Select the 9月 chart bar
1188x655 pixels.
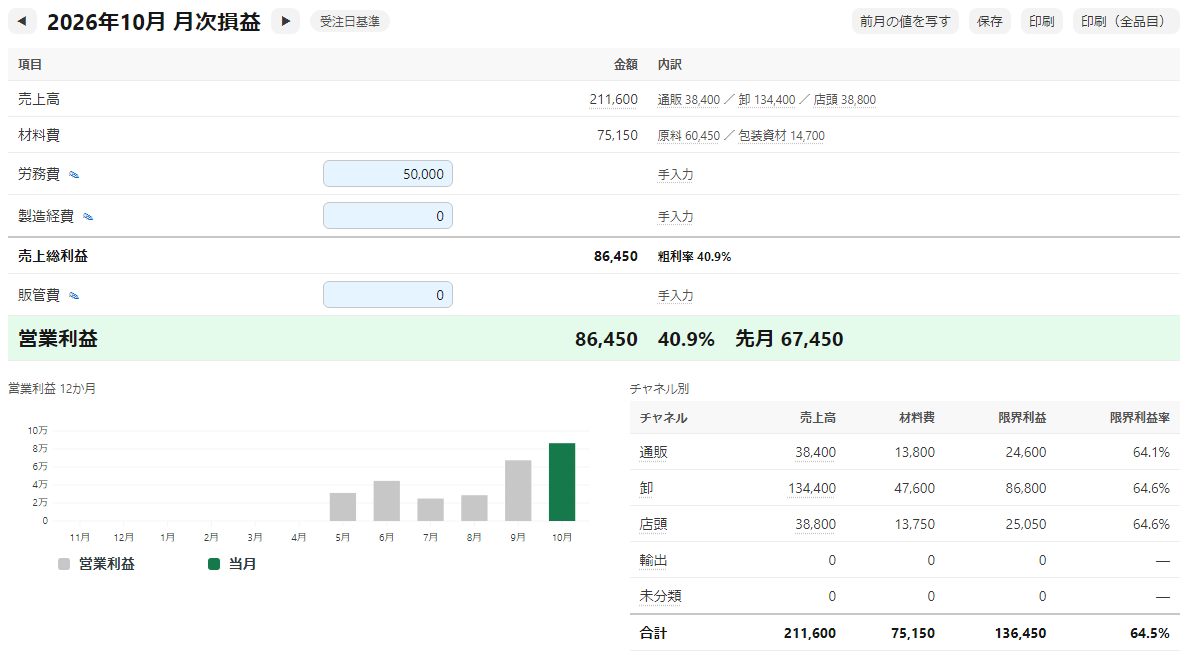[x=518, y=491]
